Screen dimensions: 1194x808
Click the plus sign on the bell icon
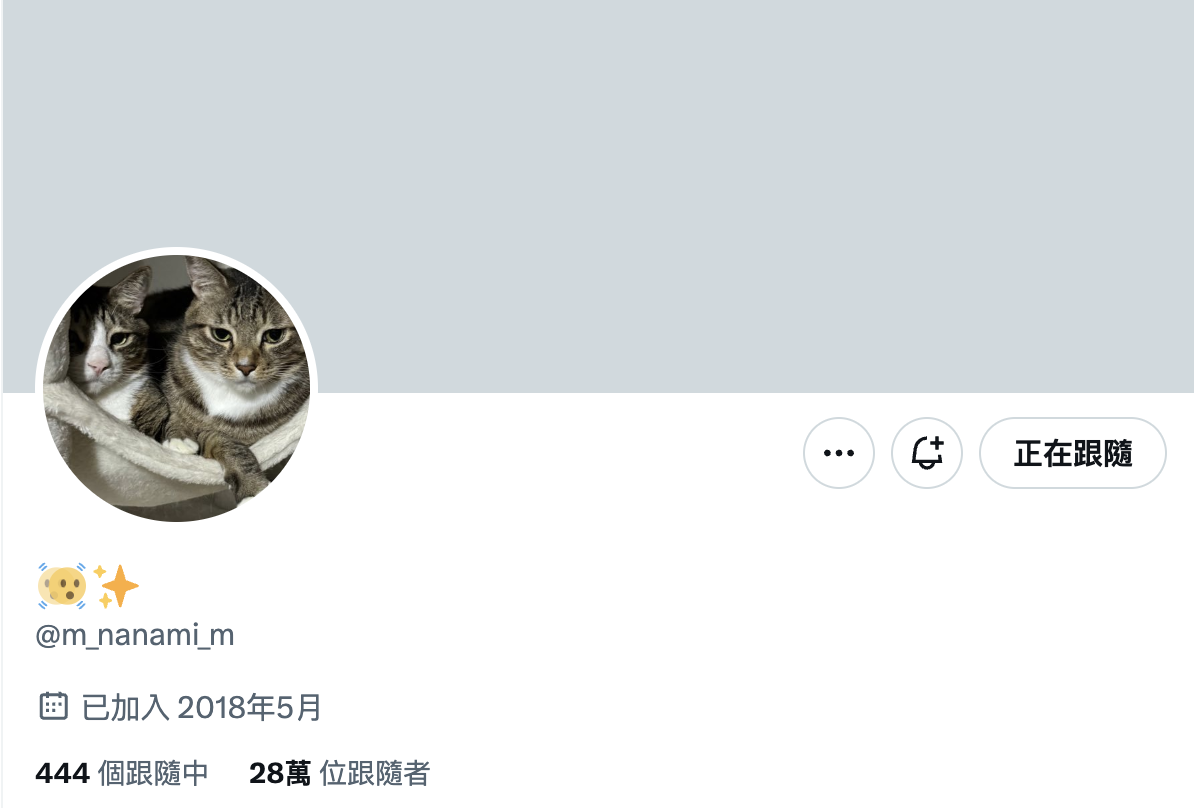point(937,442)
